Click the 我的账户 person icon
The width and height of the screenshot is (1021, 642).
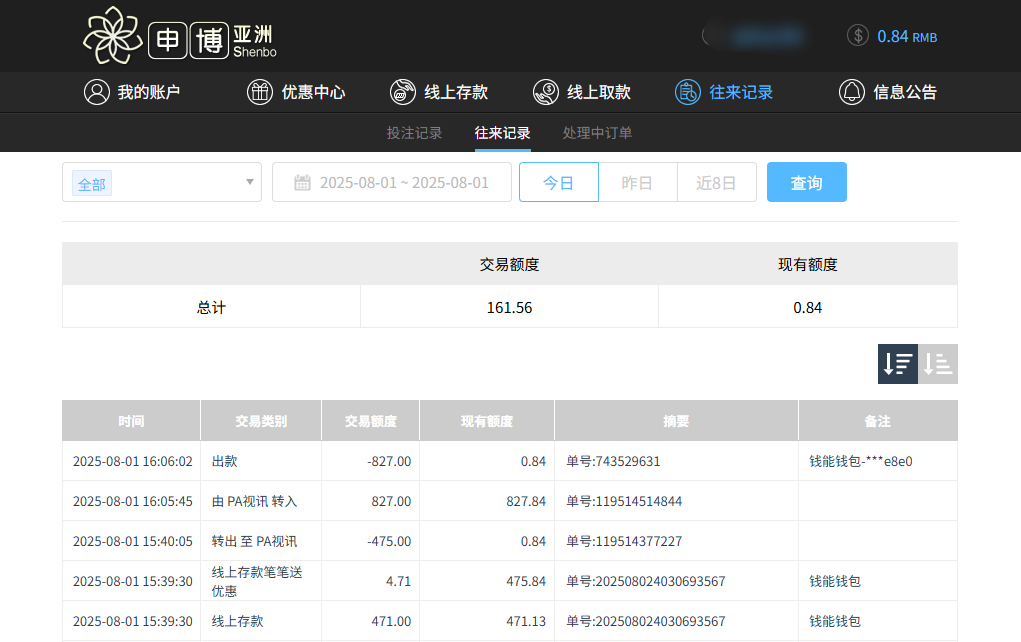click(96, 92)
